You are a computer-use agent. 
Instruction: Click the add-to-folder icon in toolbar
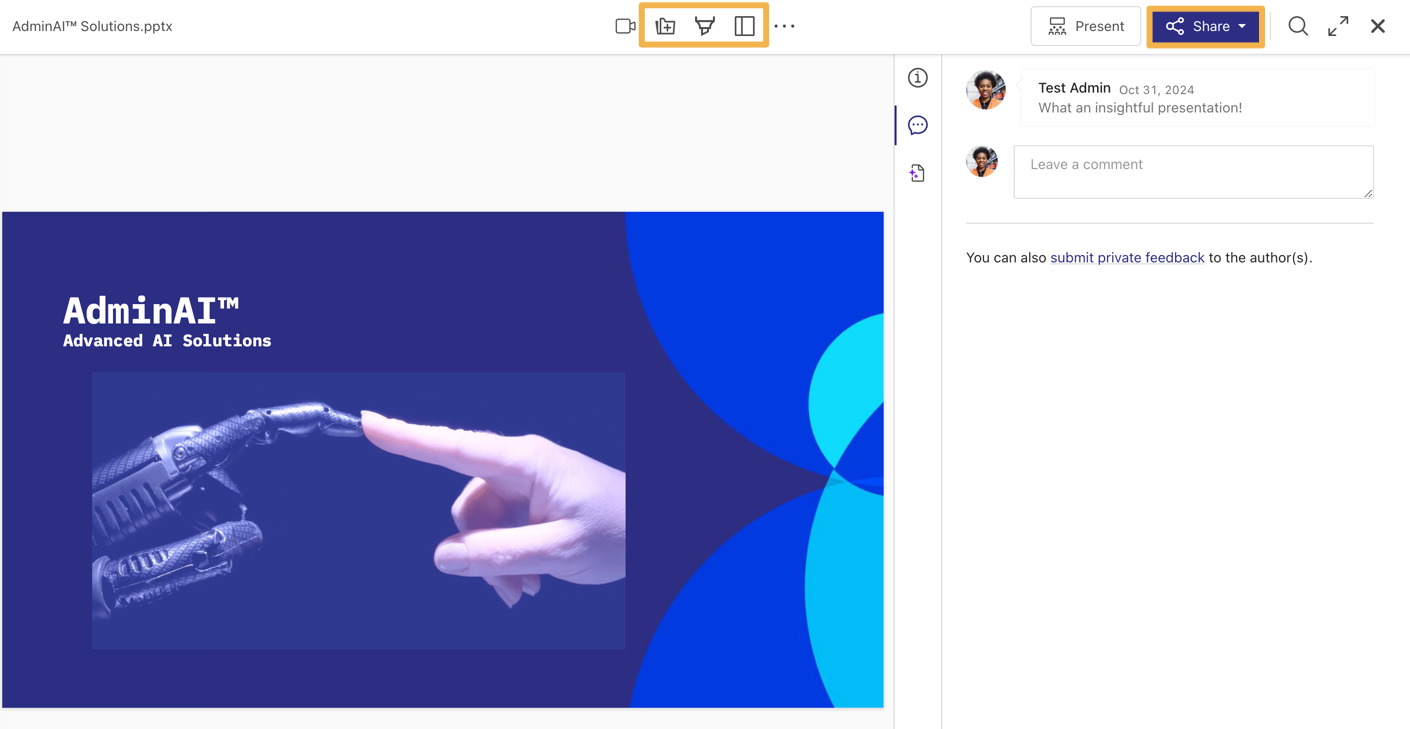point(665,26)
